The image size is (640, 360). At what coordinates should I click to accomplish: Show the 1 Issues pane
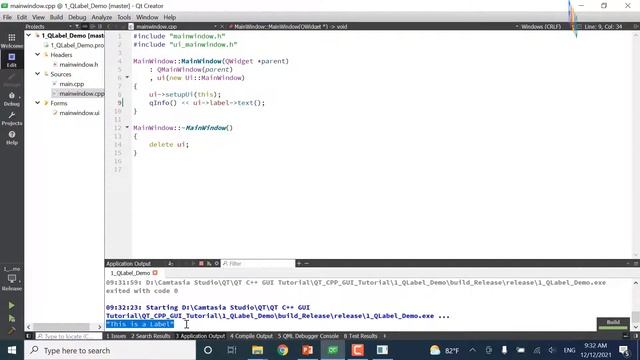pyautogui.click(x=116, y=336)
